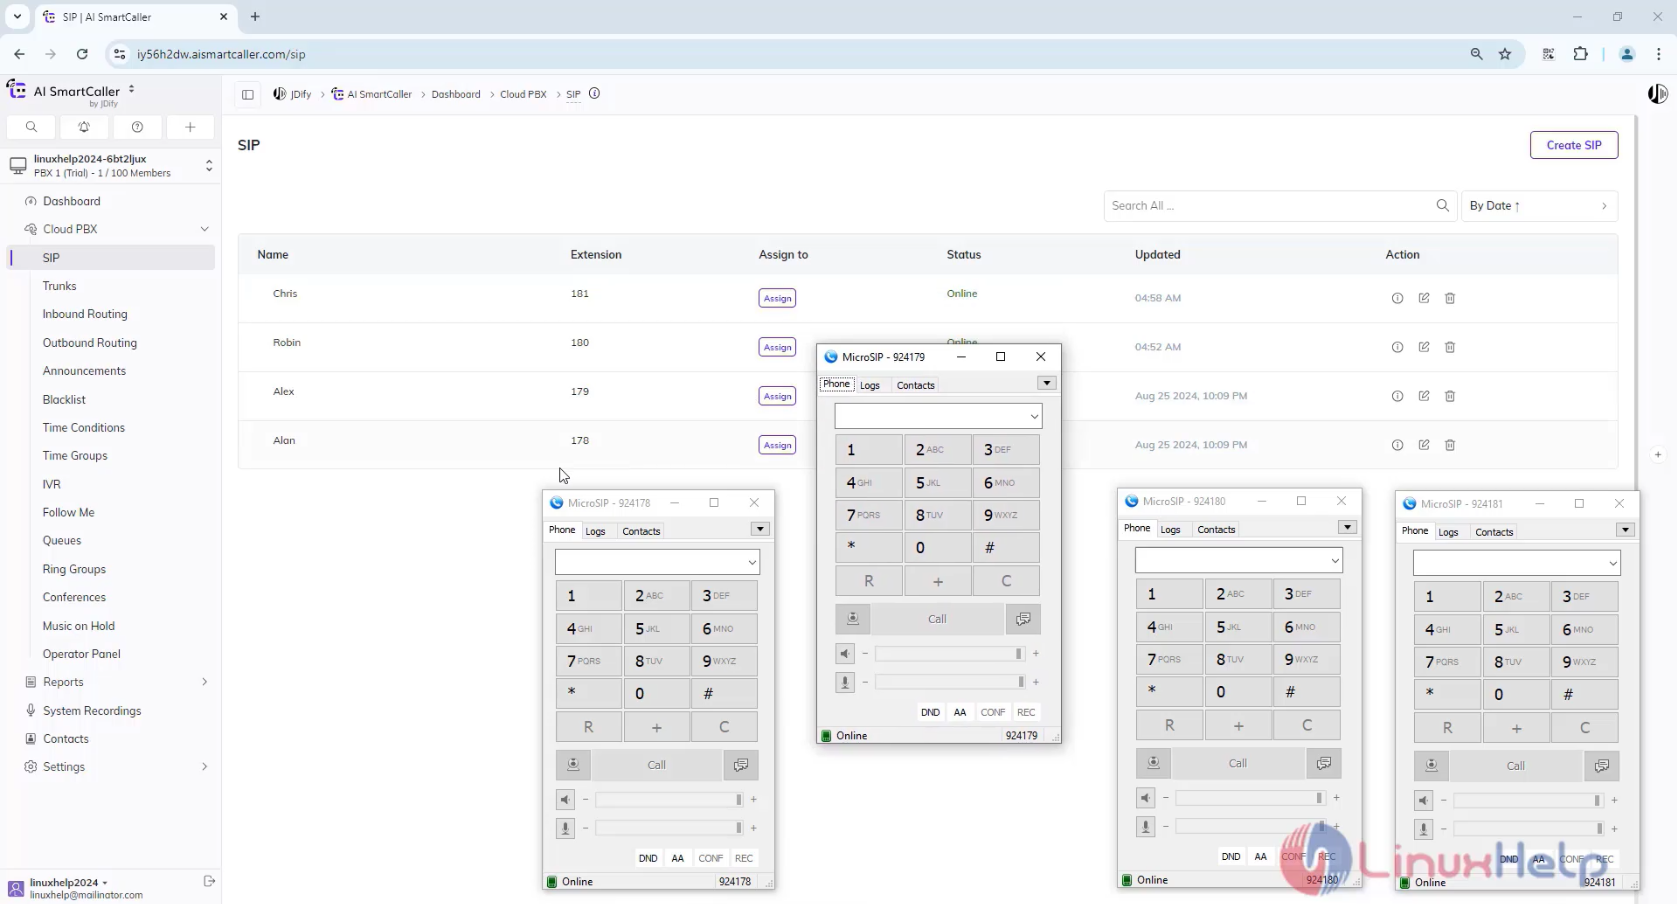Image resolution: width=1677 pixels, height=904 pixels.
Task: Adjust speaker volume slider in MicroSIP 924181
Action: (x=1528, y=800)
